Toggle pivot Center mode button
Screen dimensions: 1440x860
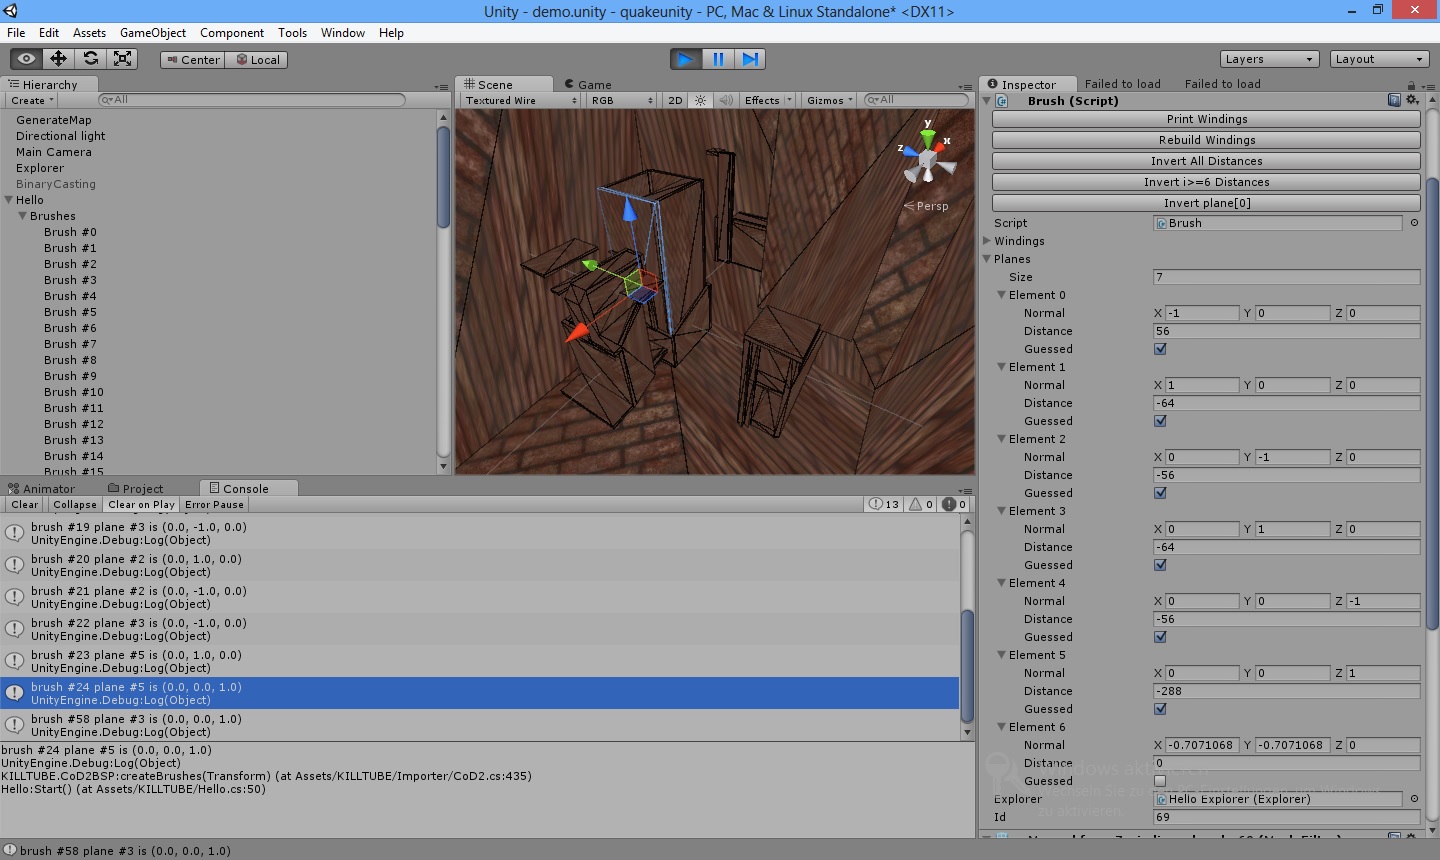point(193,60)
